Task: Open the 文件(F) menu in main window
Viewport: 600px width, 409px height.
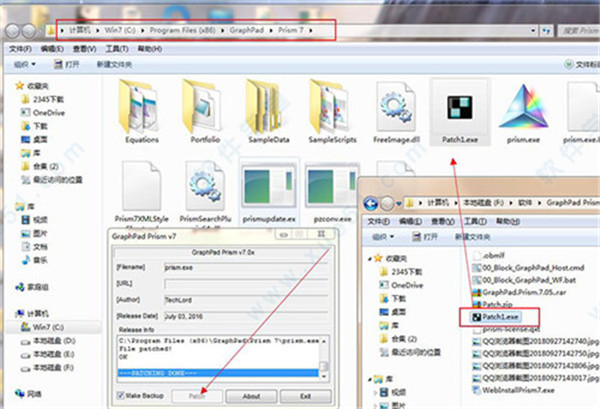Action: coord(20,49)
